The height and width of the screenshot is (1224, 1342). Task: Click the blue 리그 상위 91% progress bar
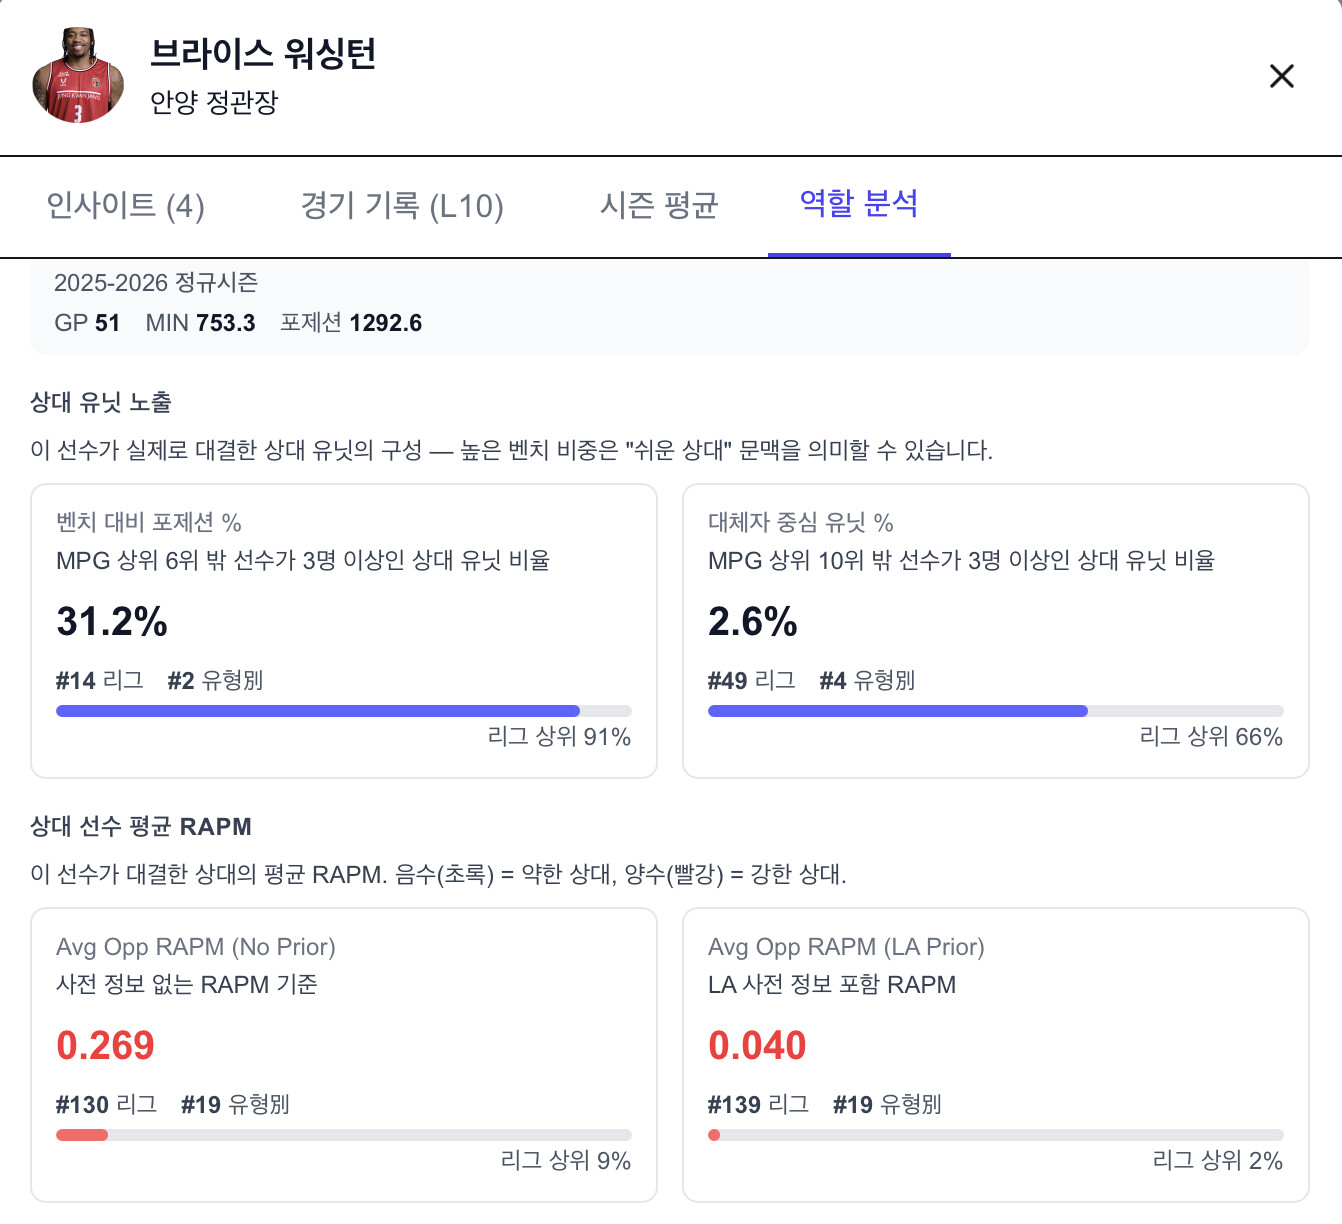click(318, 711)
